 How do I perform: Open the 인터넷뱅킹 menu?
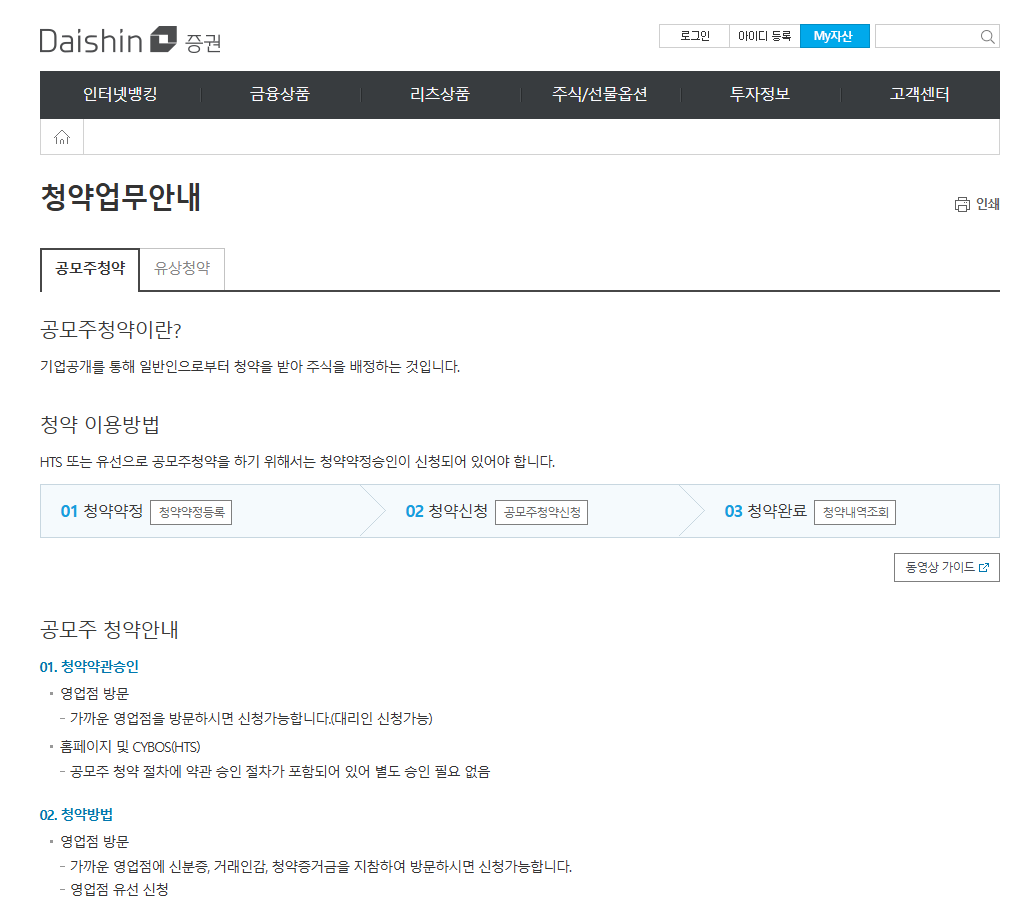click(119, 95)
